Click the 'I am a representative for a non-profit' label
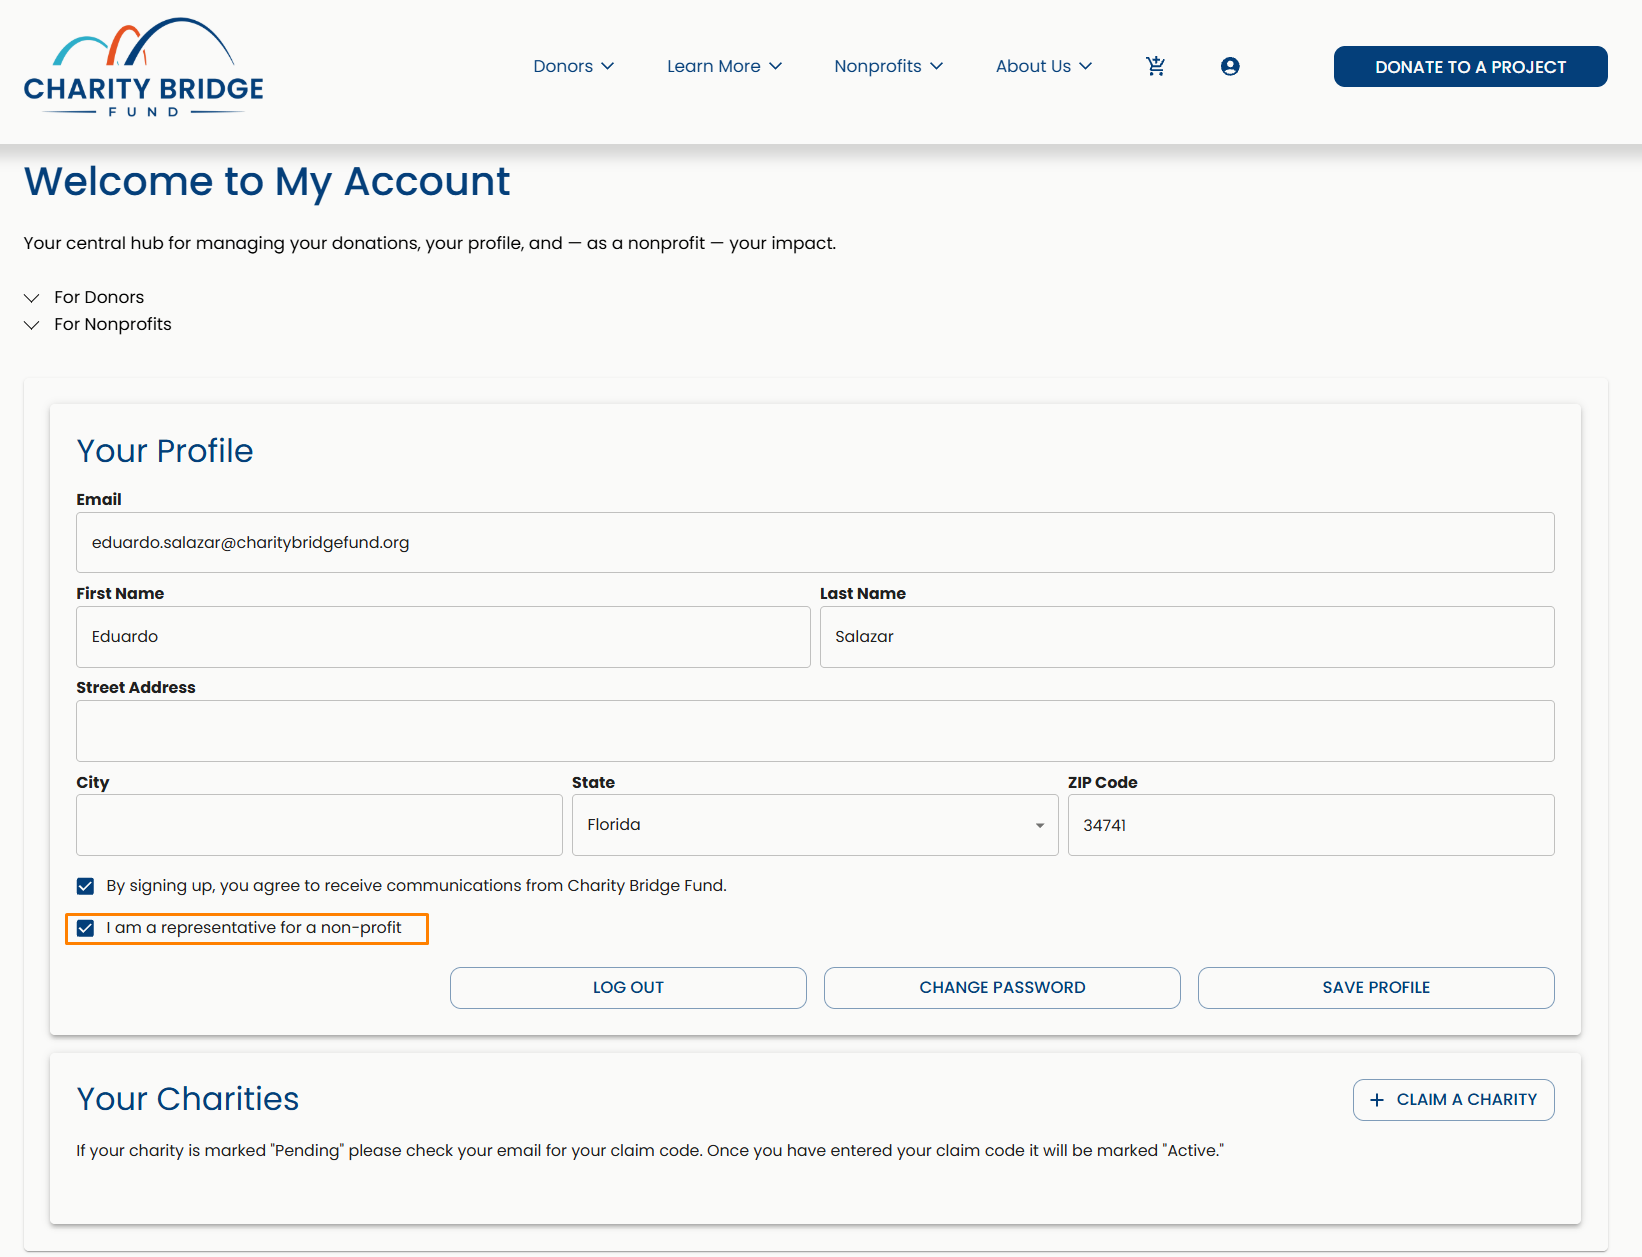The width and height of the screenshot is (1642, 1257). pos(254,928)
